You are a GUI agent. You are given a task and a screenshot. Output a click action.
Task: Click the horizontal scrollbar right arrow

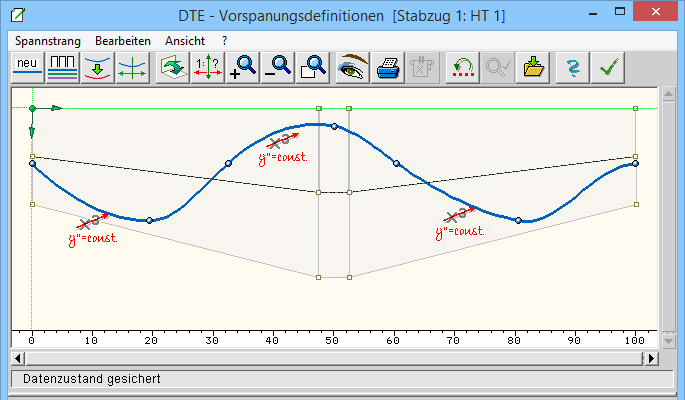[x=652, y=357]
